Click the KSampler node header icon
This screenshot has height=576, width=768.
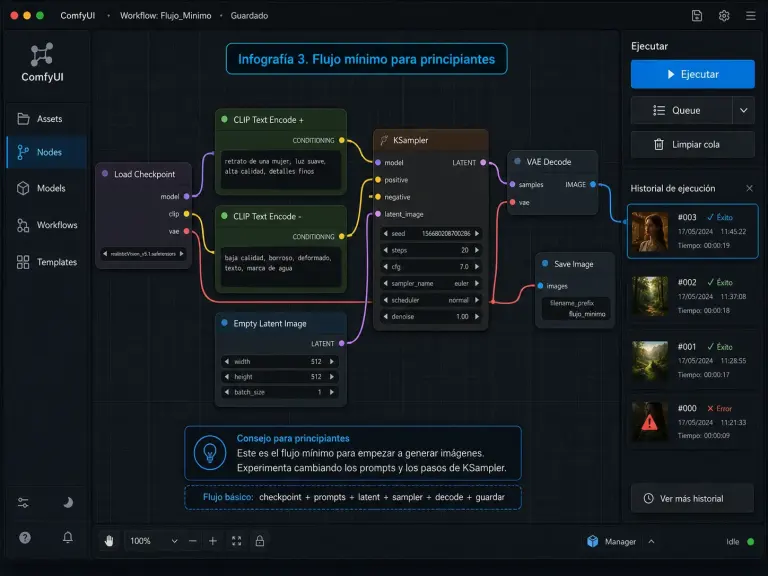tap(384, 141)
